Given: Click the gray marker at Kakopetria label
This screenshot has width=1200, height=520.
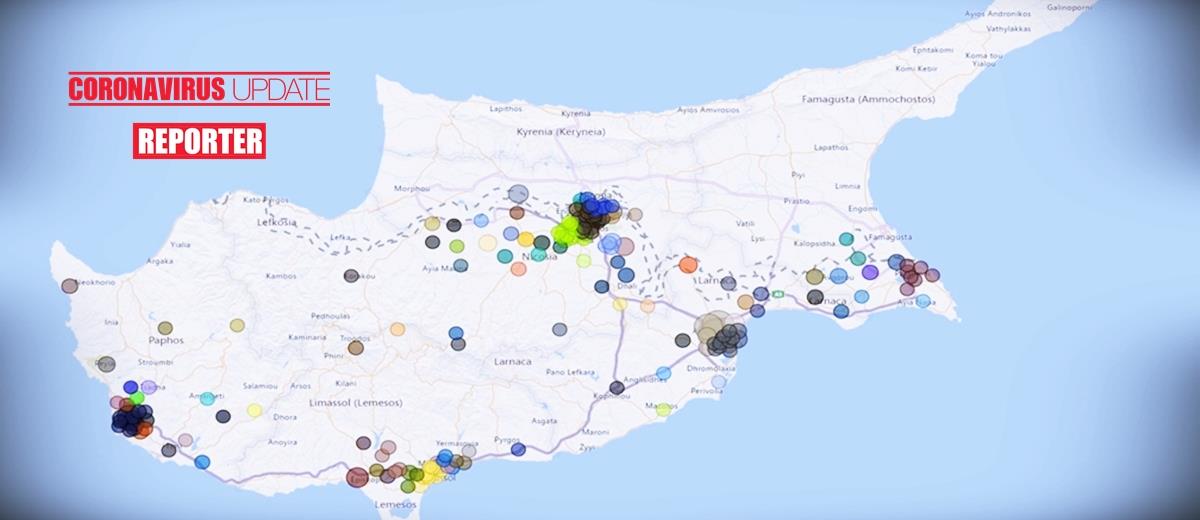Looking at the screenshot, I should [x=351, y=276].
